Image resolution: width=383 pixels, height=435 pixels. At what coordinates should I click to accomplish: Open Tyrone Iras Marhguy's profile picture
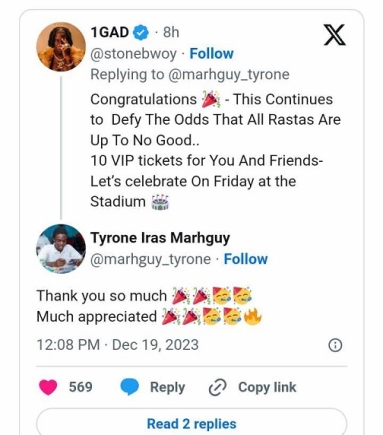(x=61, y=249)
